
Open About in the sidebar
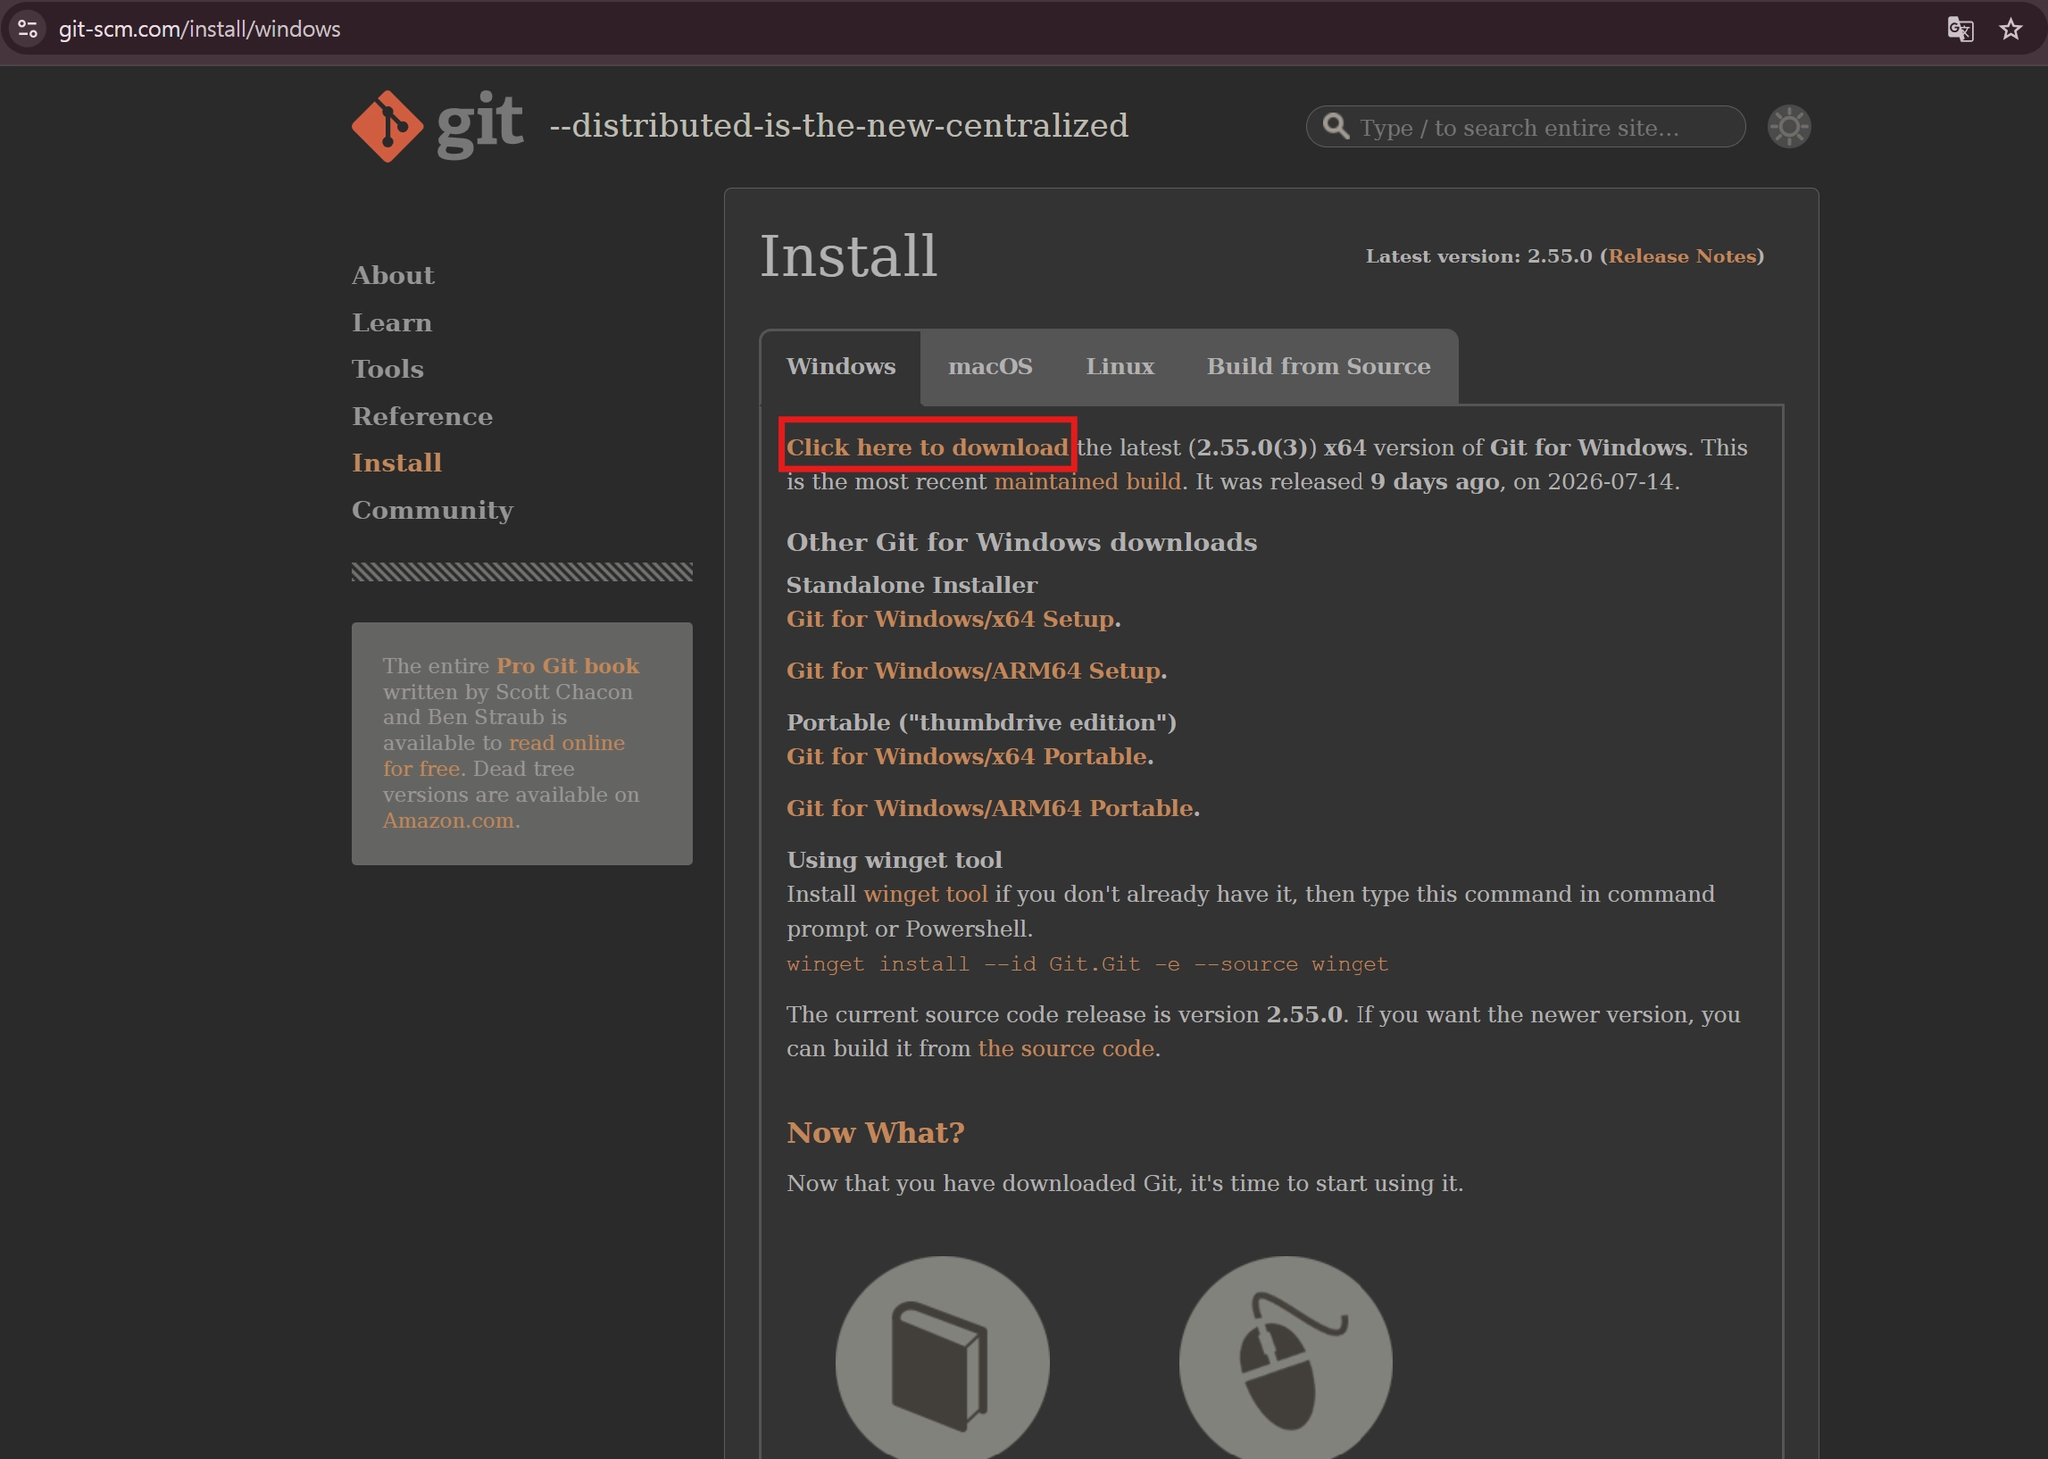point(393,276)
